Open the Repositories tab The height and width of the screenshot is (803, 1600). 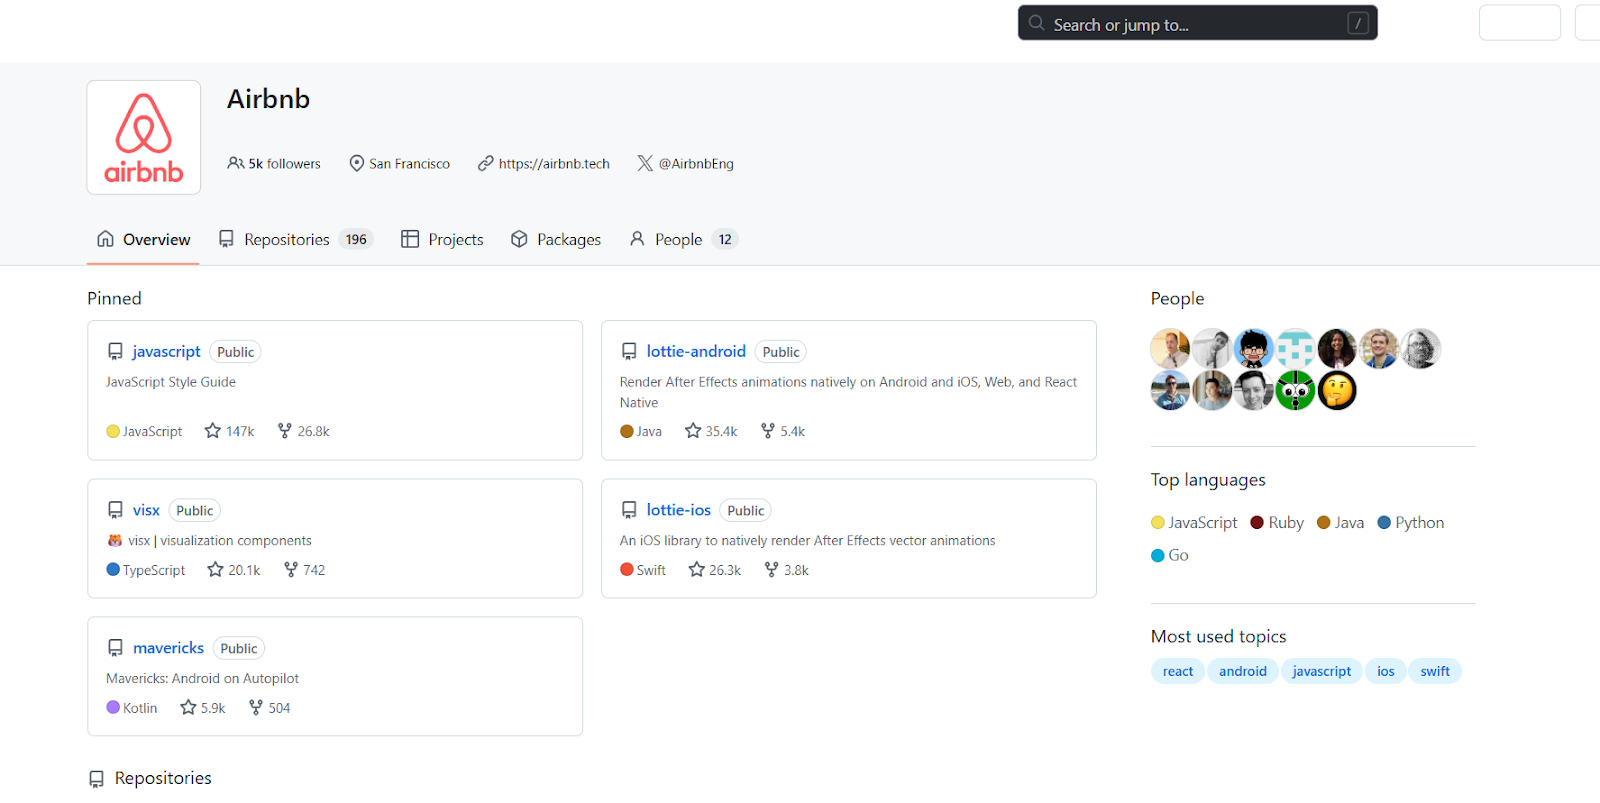click(x=295, y=239)
